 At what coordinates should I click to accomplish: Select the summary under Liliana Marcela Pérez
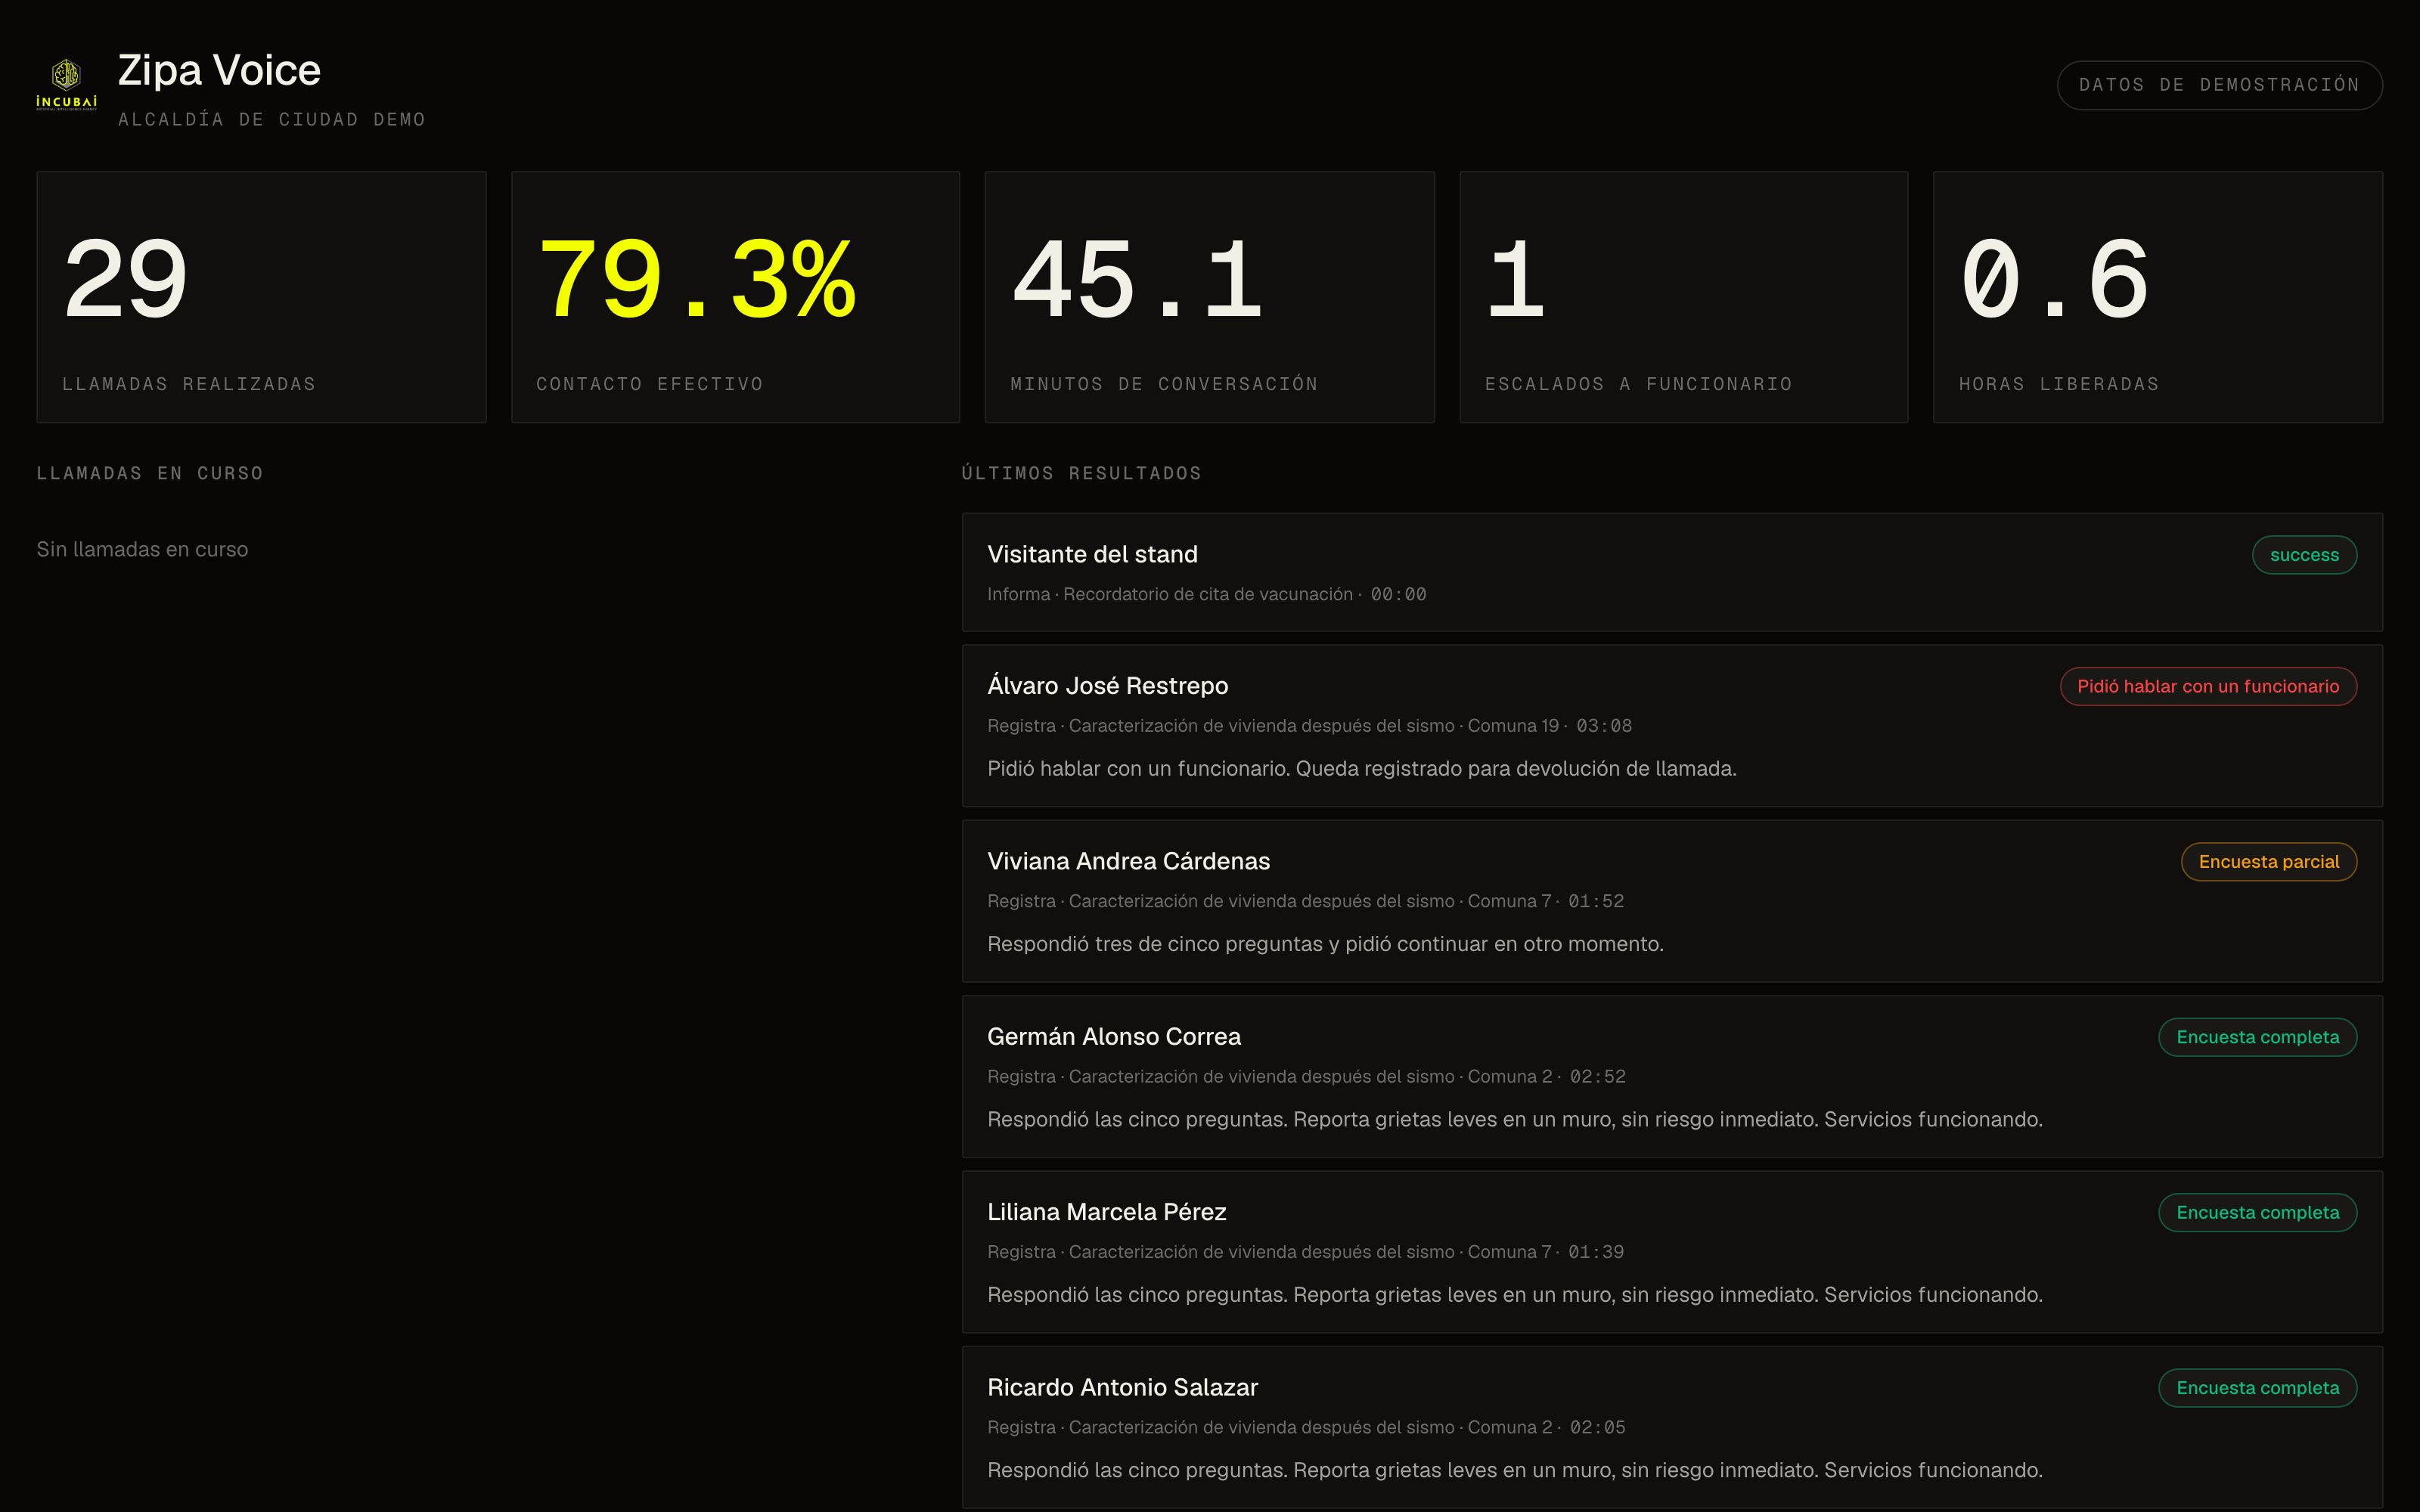[x=1515, y=1295]
